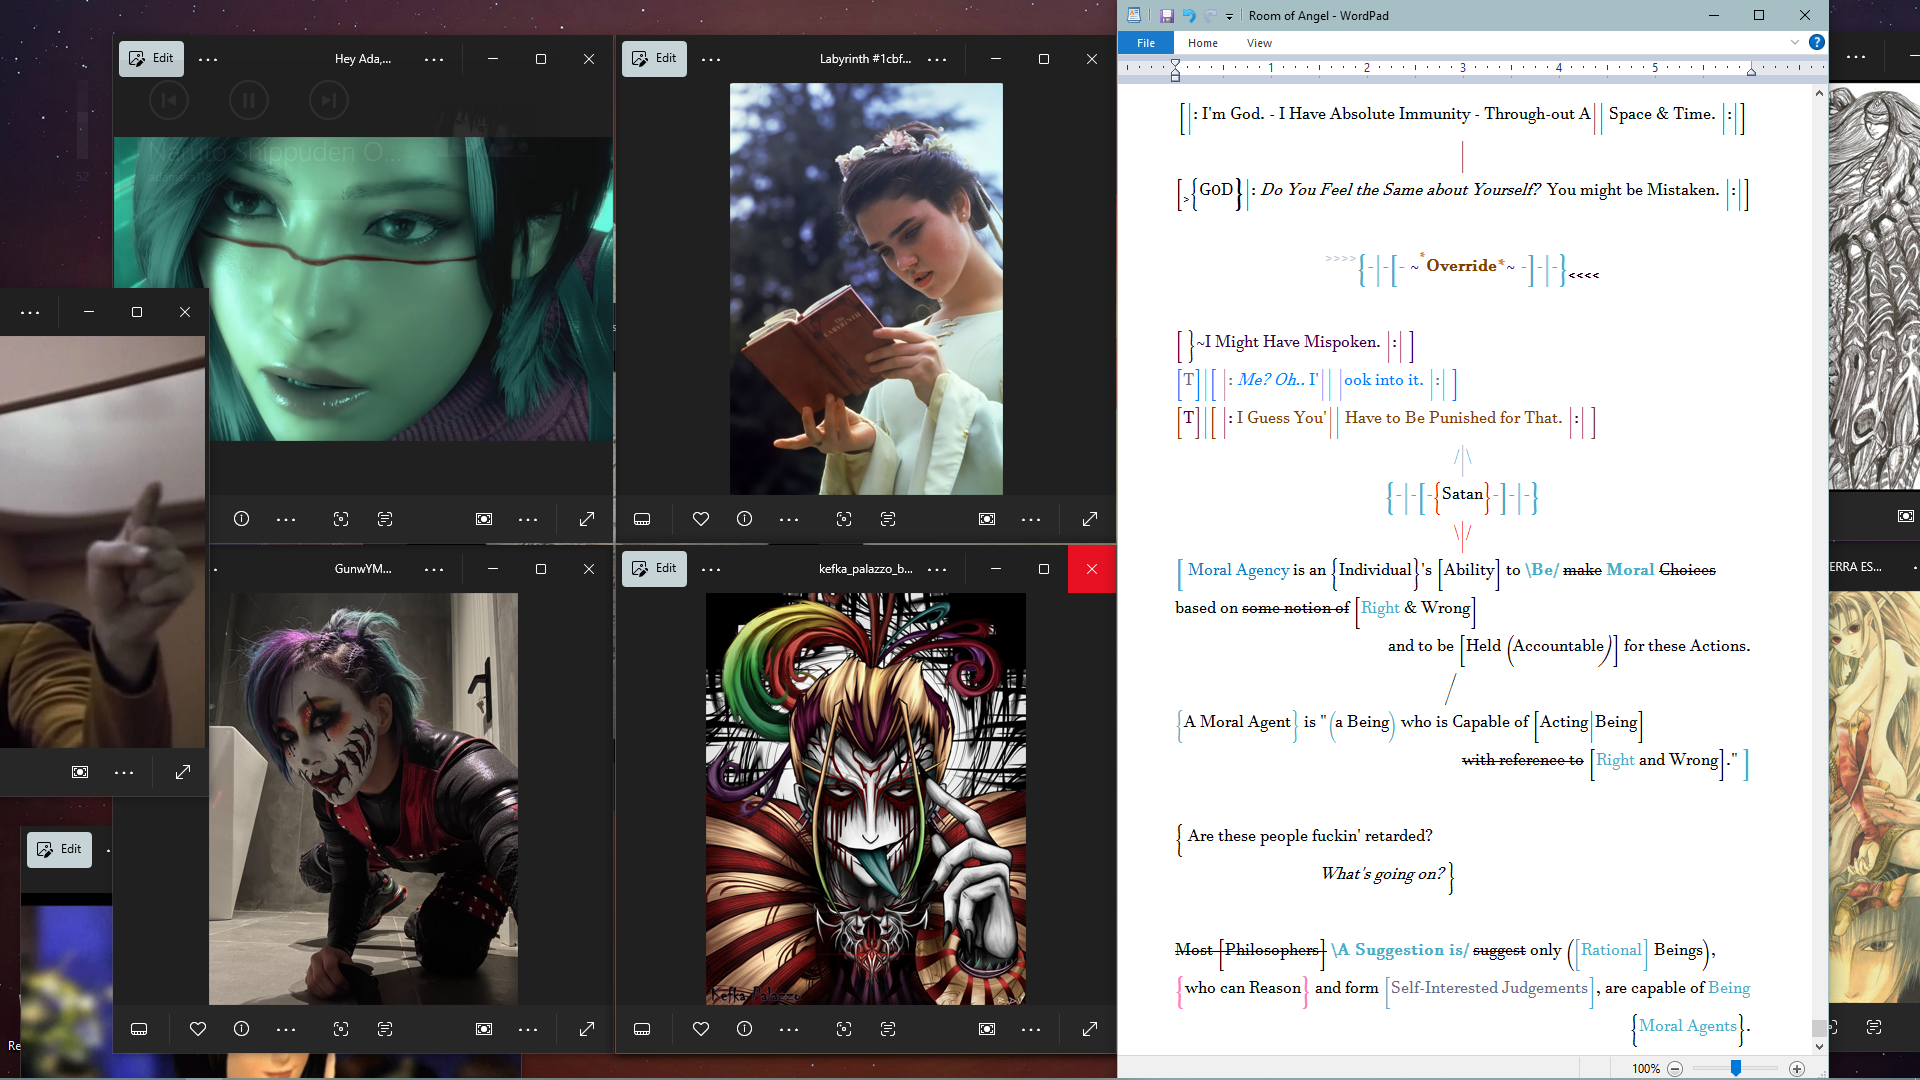
Task: Expand the collapsed WordPad ribbon chevron
Action: pyautogui.click(x=1794, y=42)
